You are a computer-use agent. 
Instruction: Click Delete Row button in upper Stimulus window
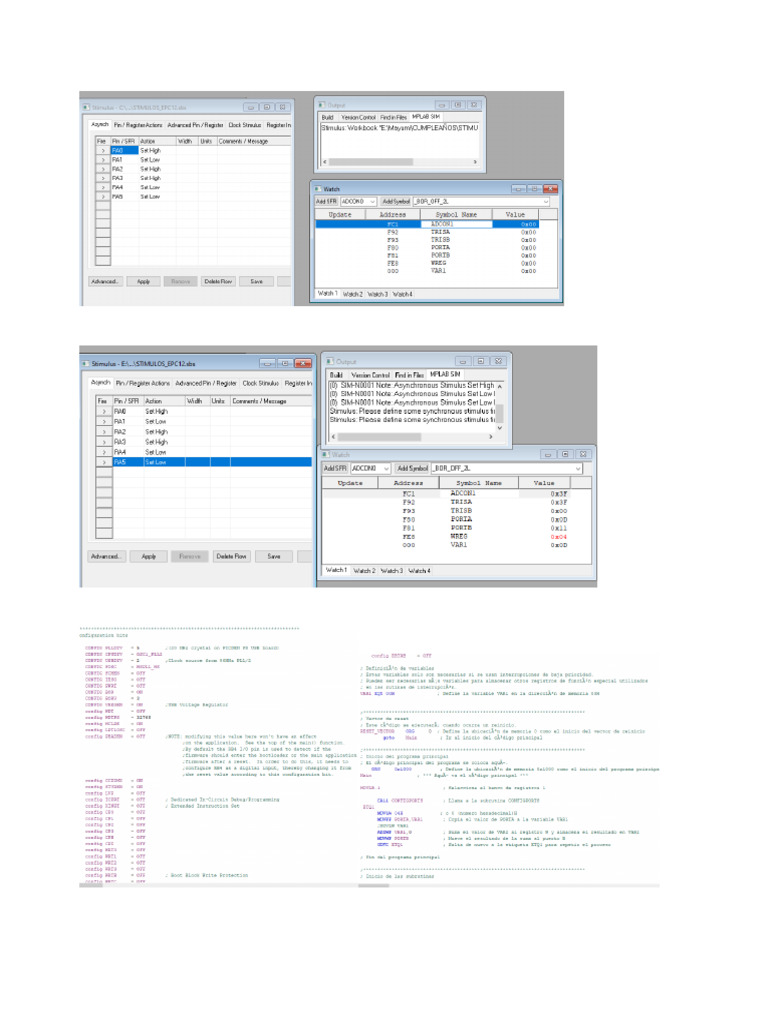pos(218,281)
